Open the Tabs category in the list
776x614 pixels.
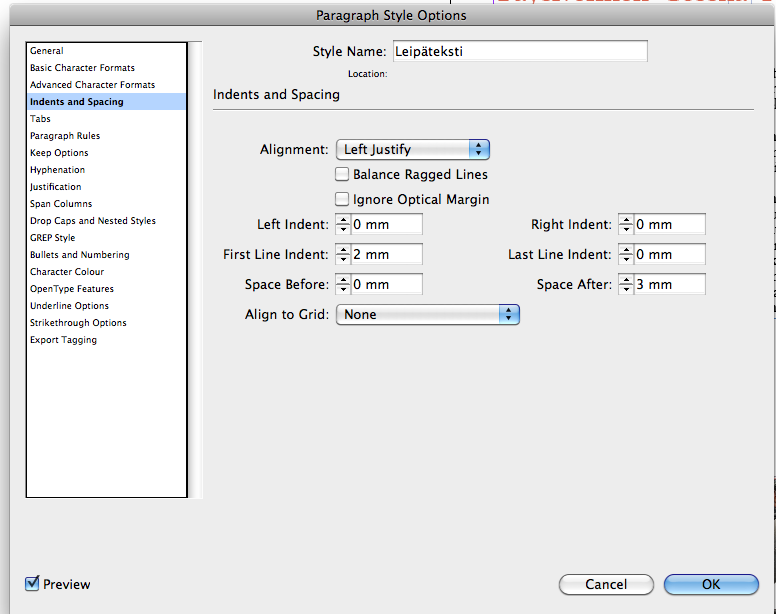coord(41,119)
